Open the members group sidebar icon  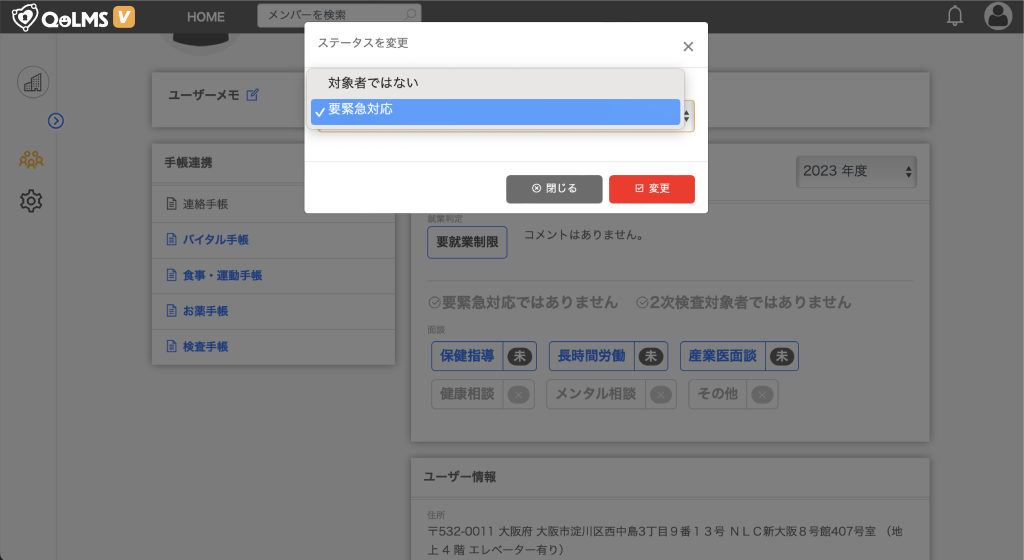[31, 159]
